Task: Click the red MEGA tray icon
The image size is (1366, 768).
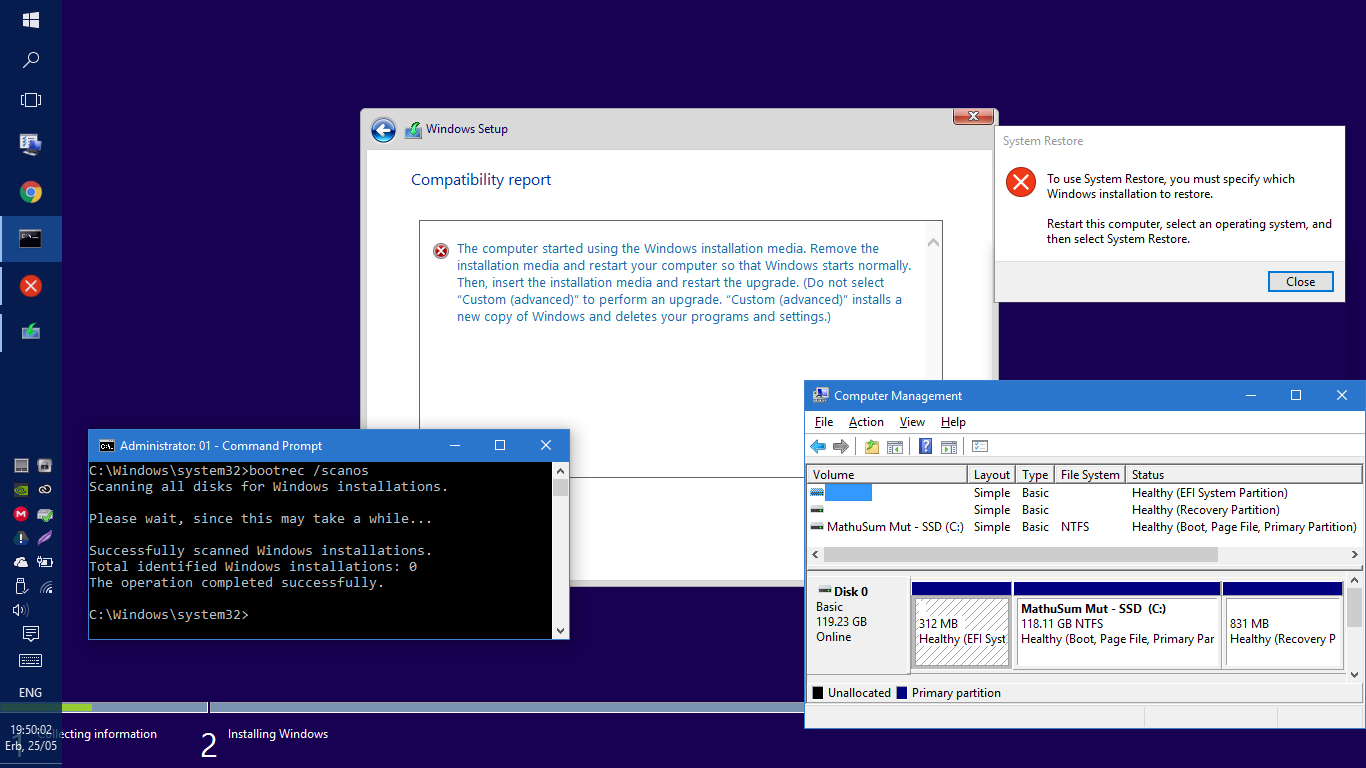Action: (x=21, y=514)
